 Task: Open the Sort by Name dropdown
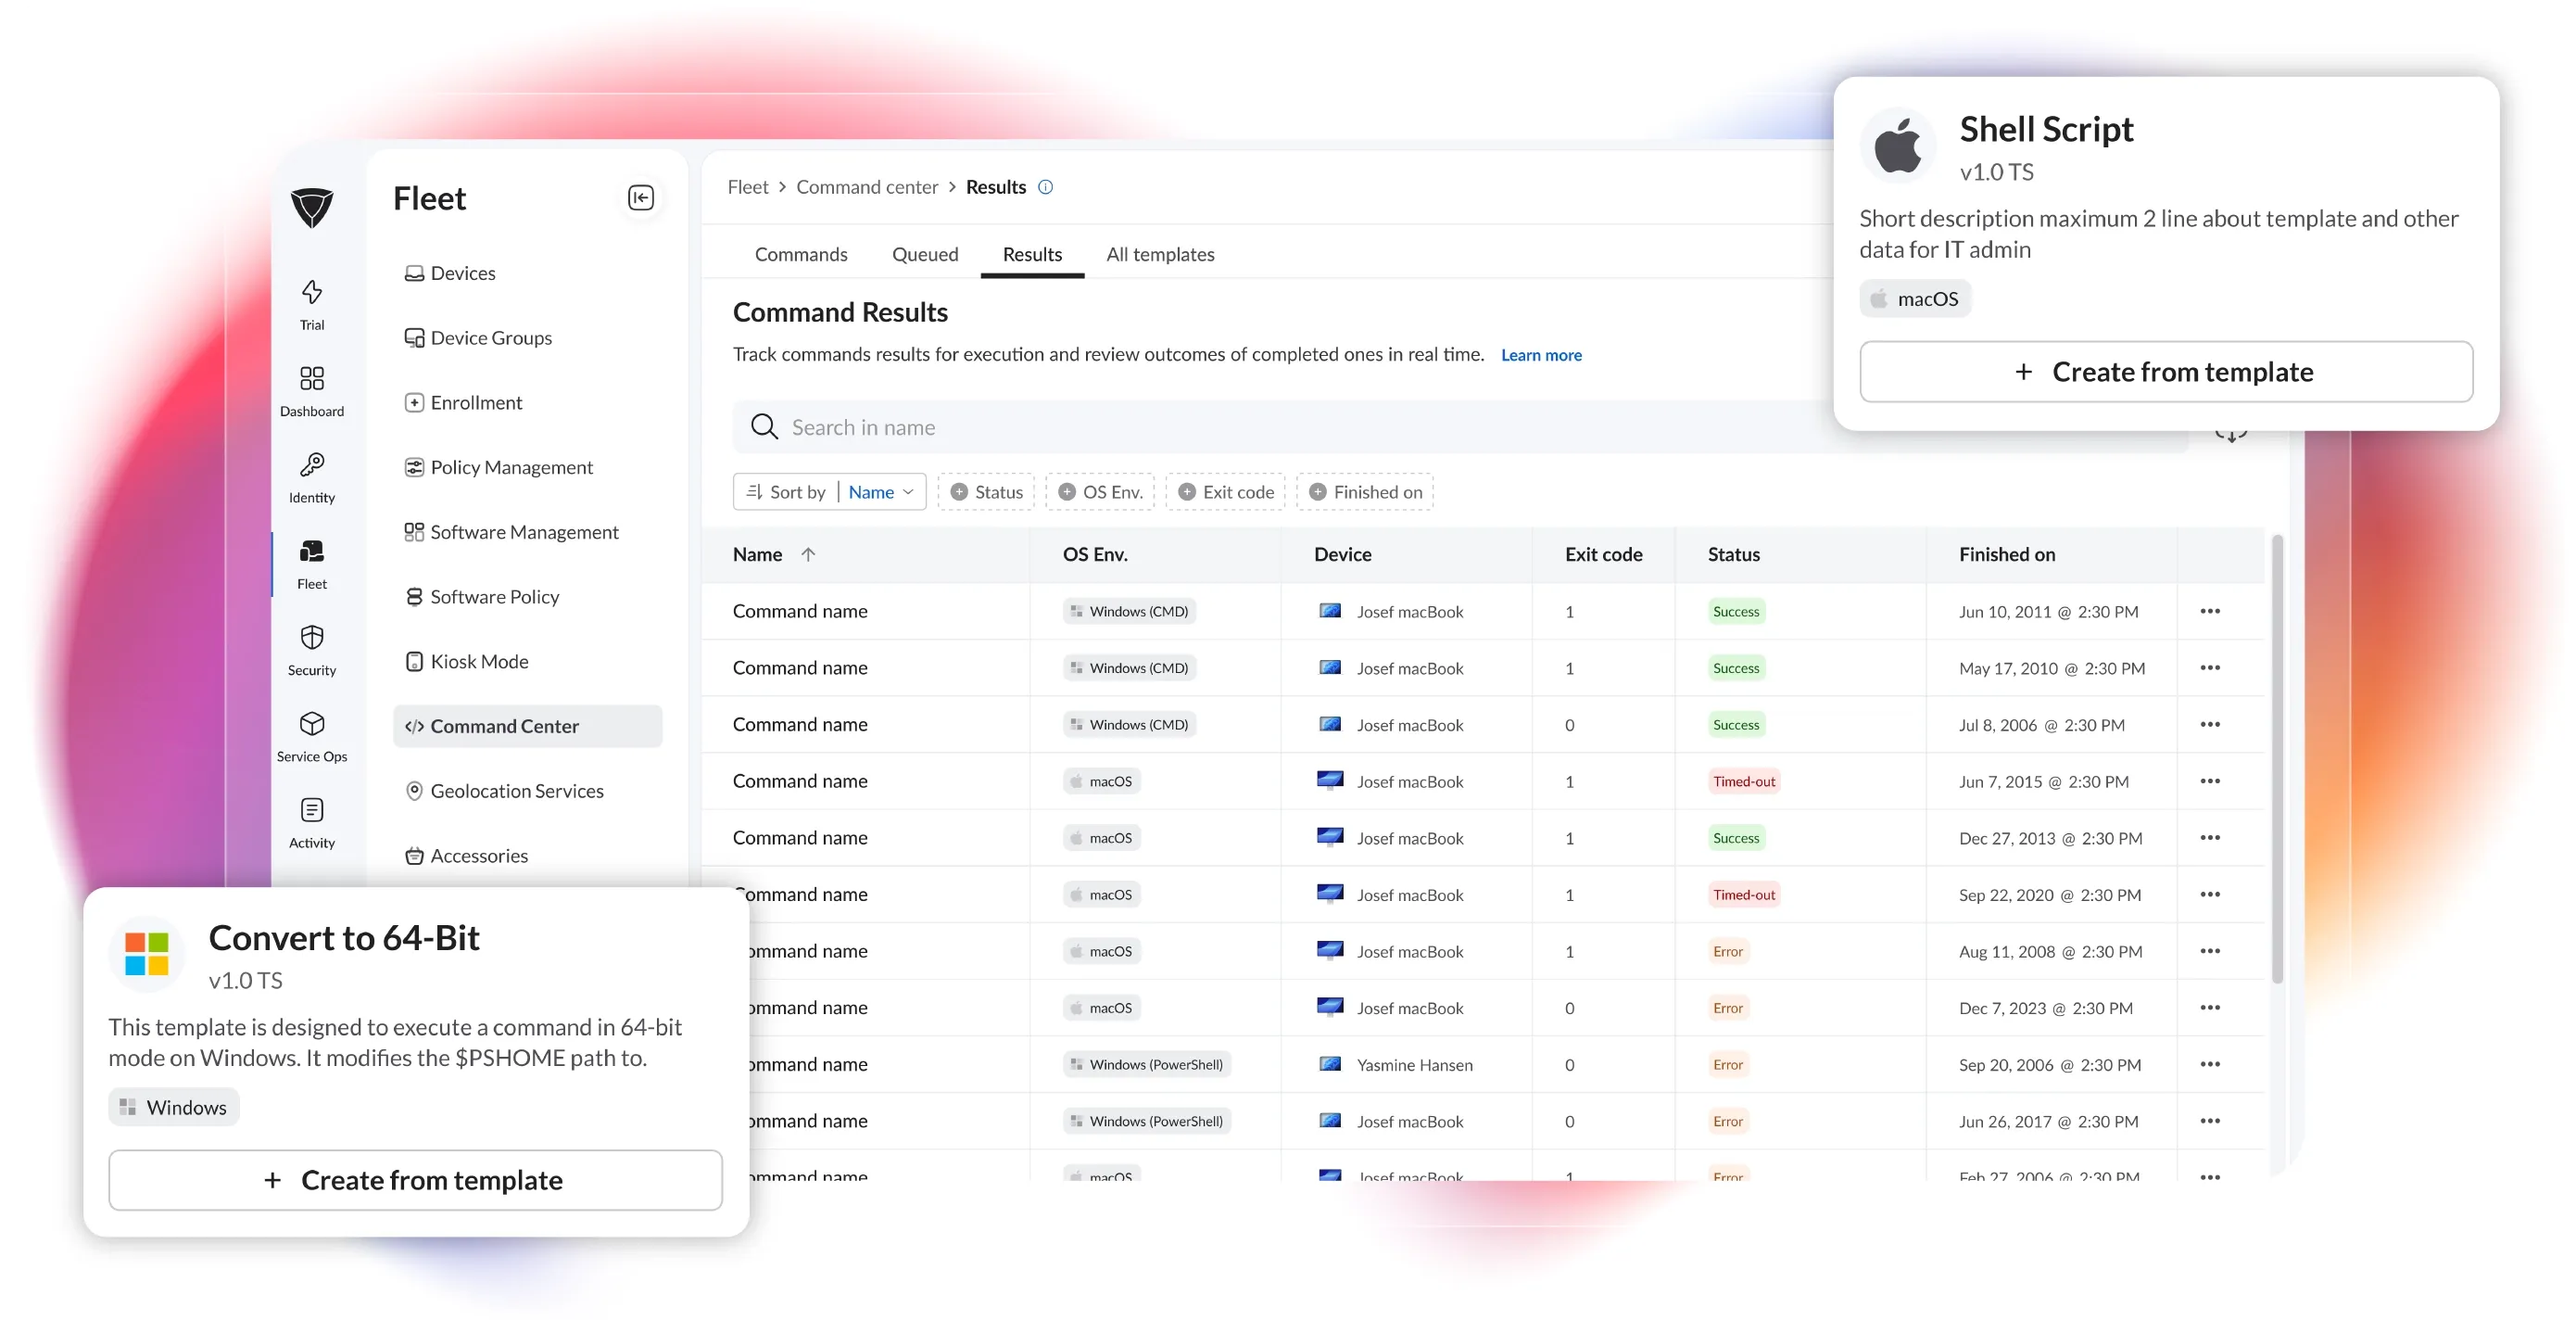click(829, 492)
